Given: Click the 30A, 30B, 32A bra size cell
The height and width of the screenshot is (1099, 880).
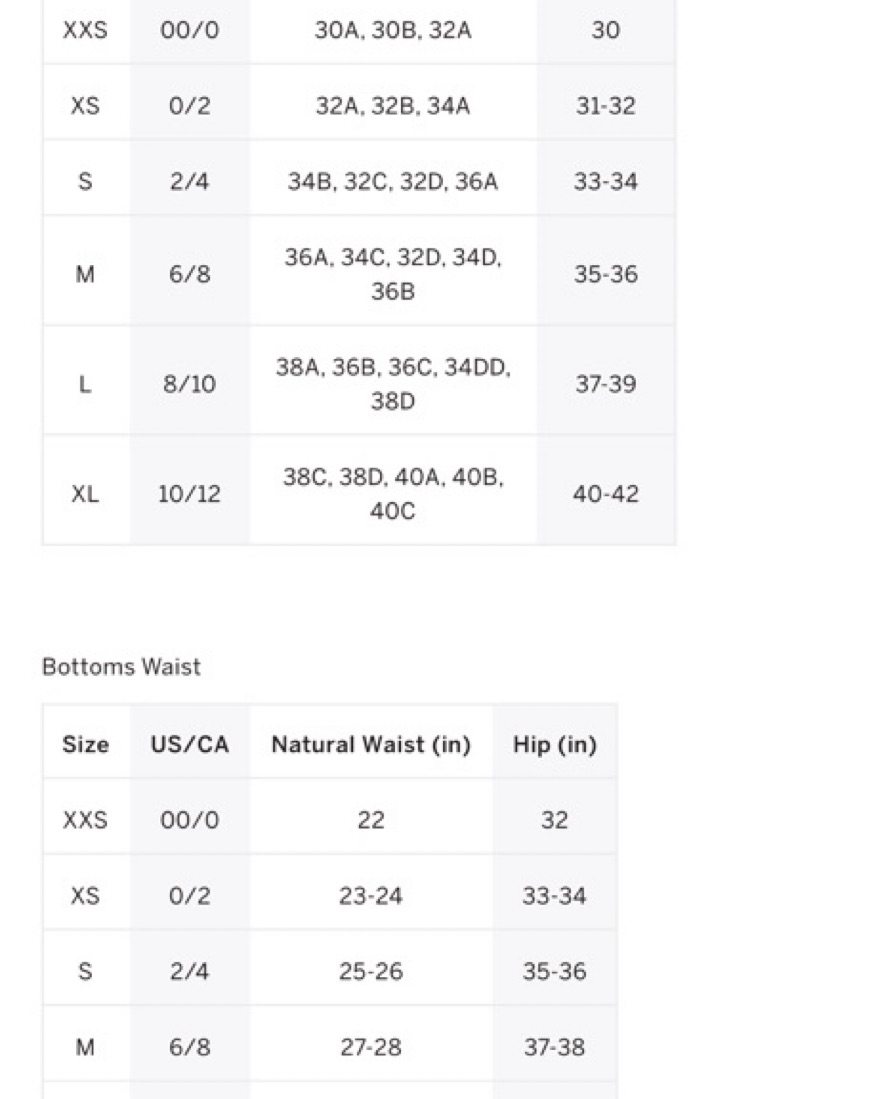Looking at the screenshot, I should tap(393, 31).
